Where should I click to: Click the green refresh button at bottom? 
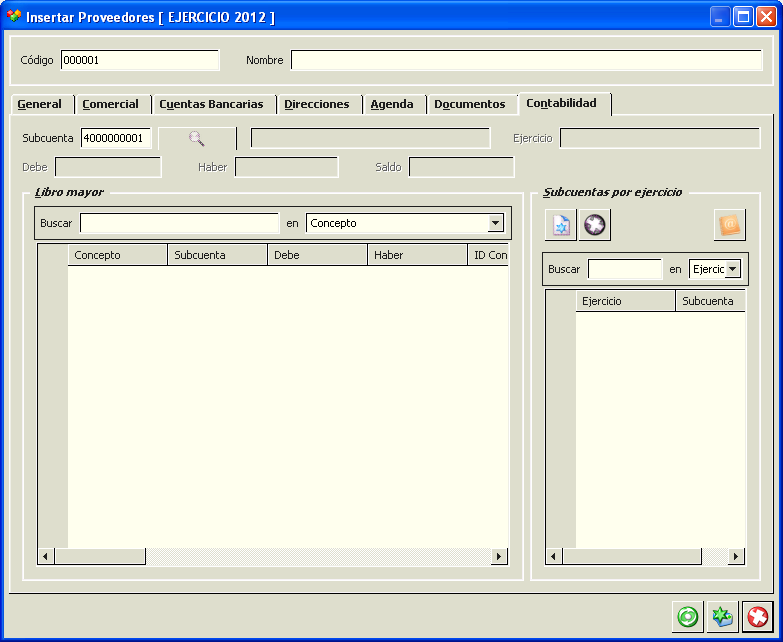[x=688, y=617]
